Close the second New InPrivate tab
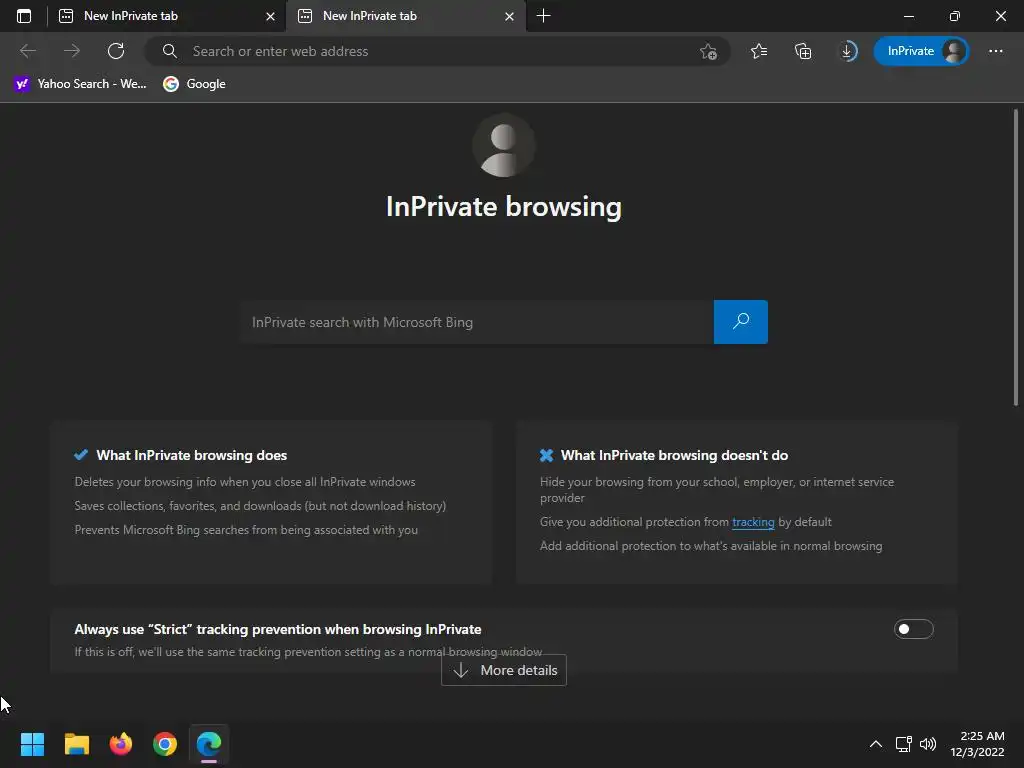Image resolution: width=1024 pixels, height=768 pixels. coord(509,16)
